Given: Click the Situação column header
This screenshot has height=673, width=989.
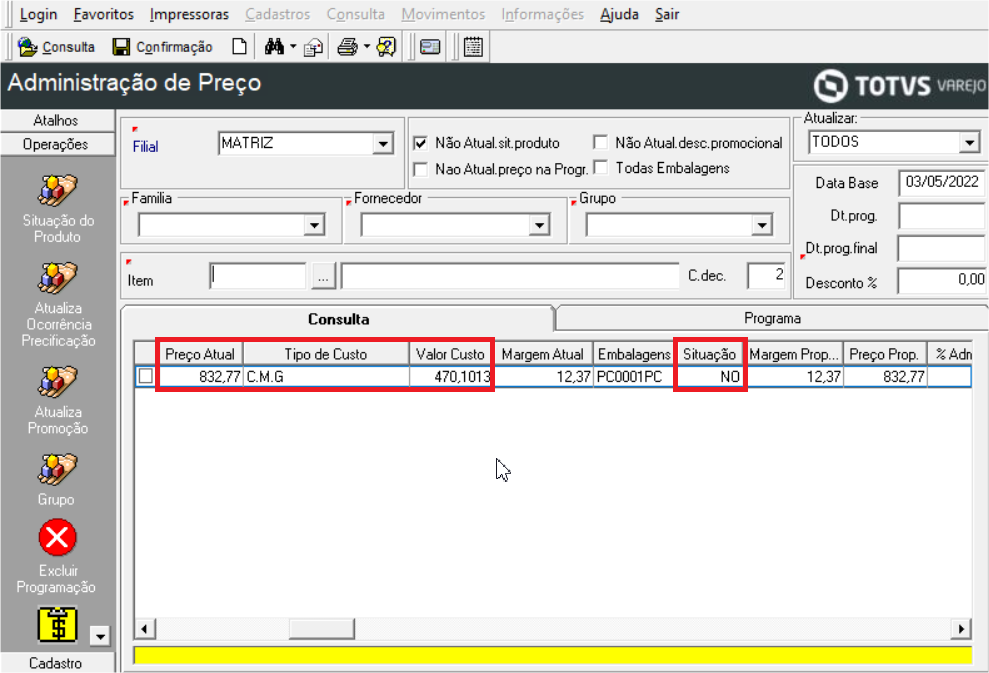Looking at the screenshot, I should (710, 354).
